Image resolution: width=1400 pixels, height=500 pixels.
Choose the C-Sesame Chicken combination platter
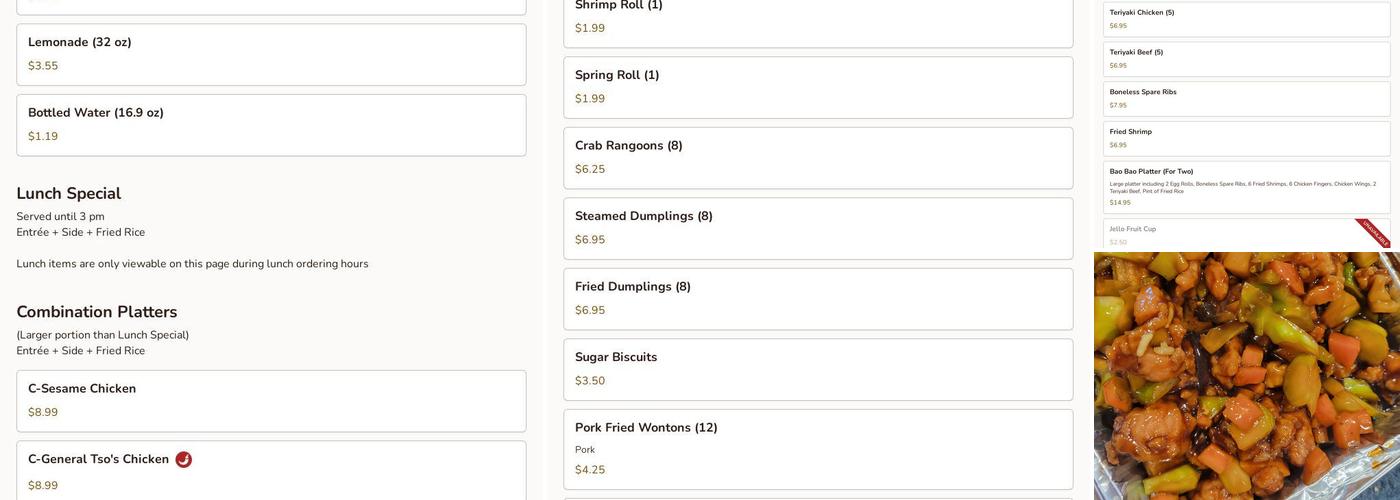coord(271,401)
